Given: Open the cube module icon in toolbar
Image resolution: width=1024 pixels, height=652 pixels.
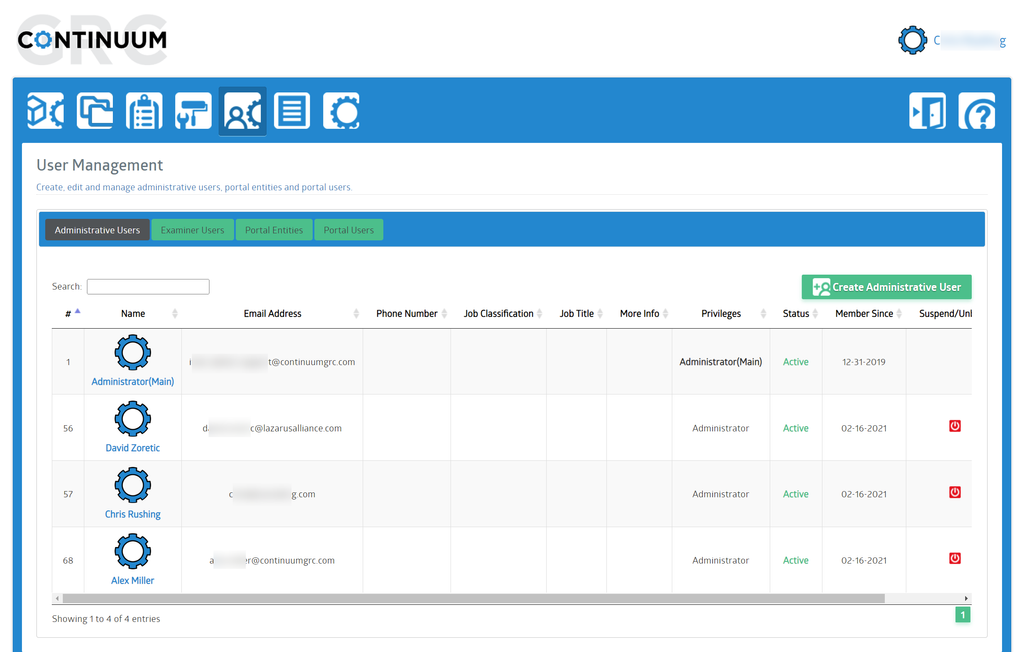Looking at the screenshot, I should 45,111.
